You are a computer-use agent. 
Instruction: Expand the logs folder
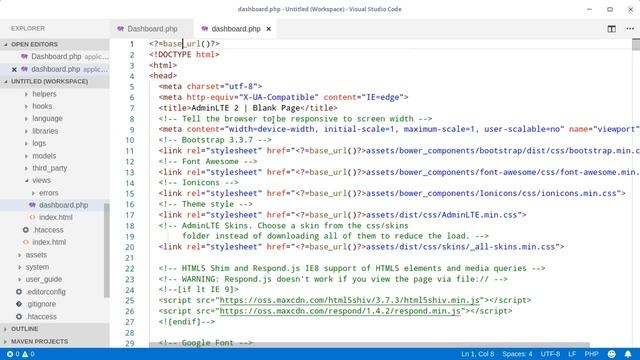click(39, 143)
